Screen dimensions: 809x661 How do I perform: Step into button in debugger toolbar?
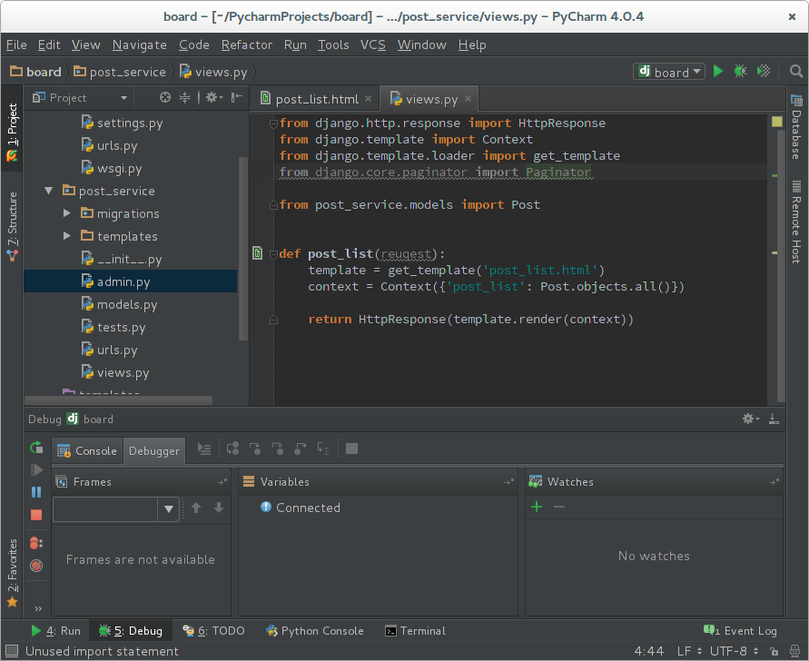[255, 449]
